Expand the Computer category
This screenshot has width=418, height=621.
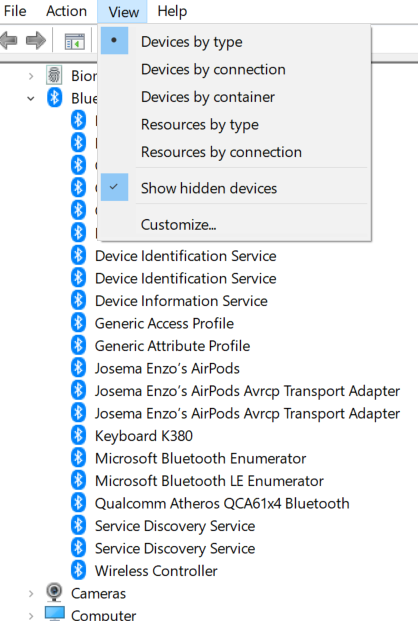(31, 615)
